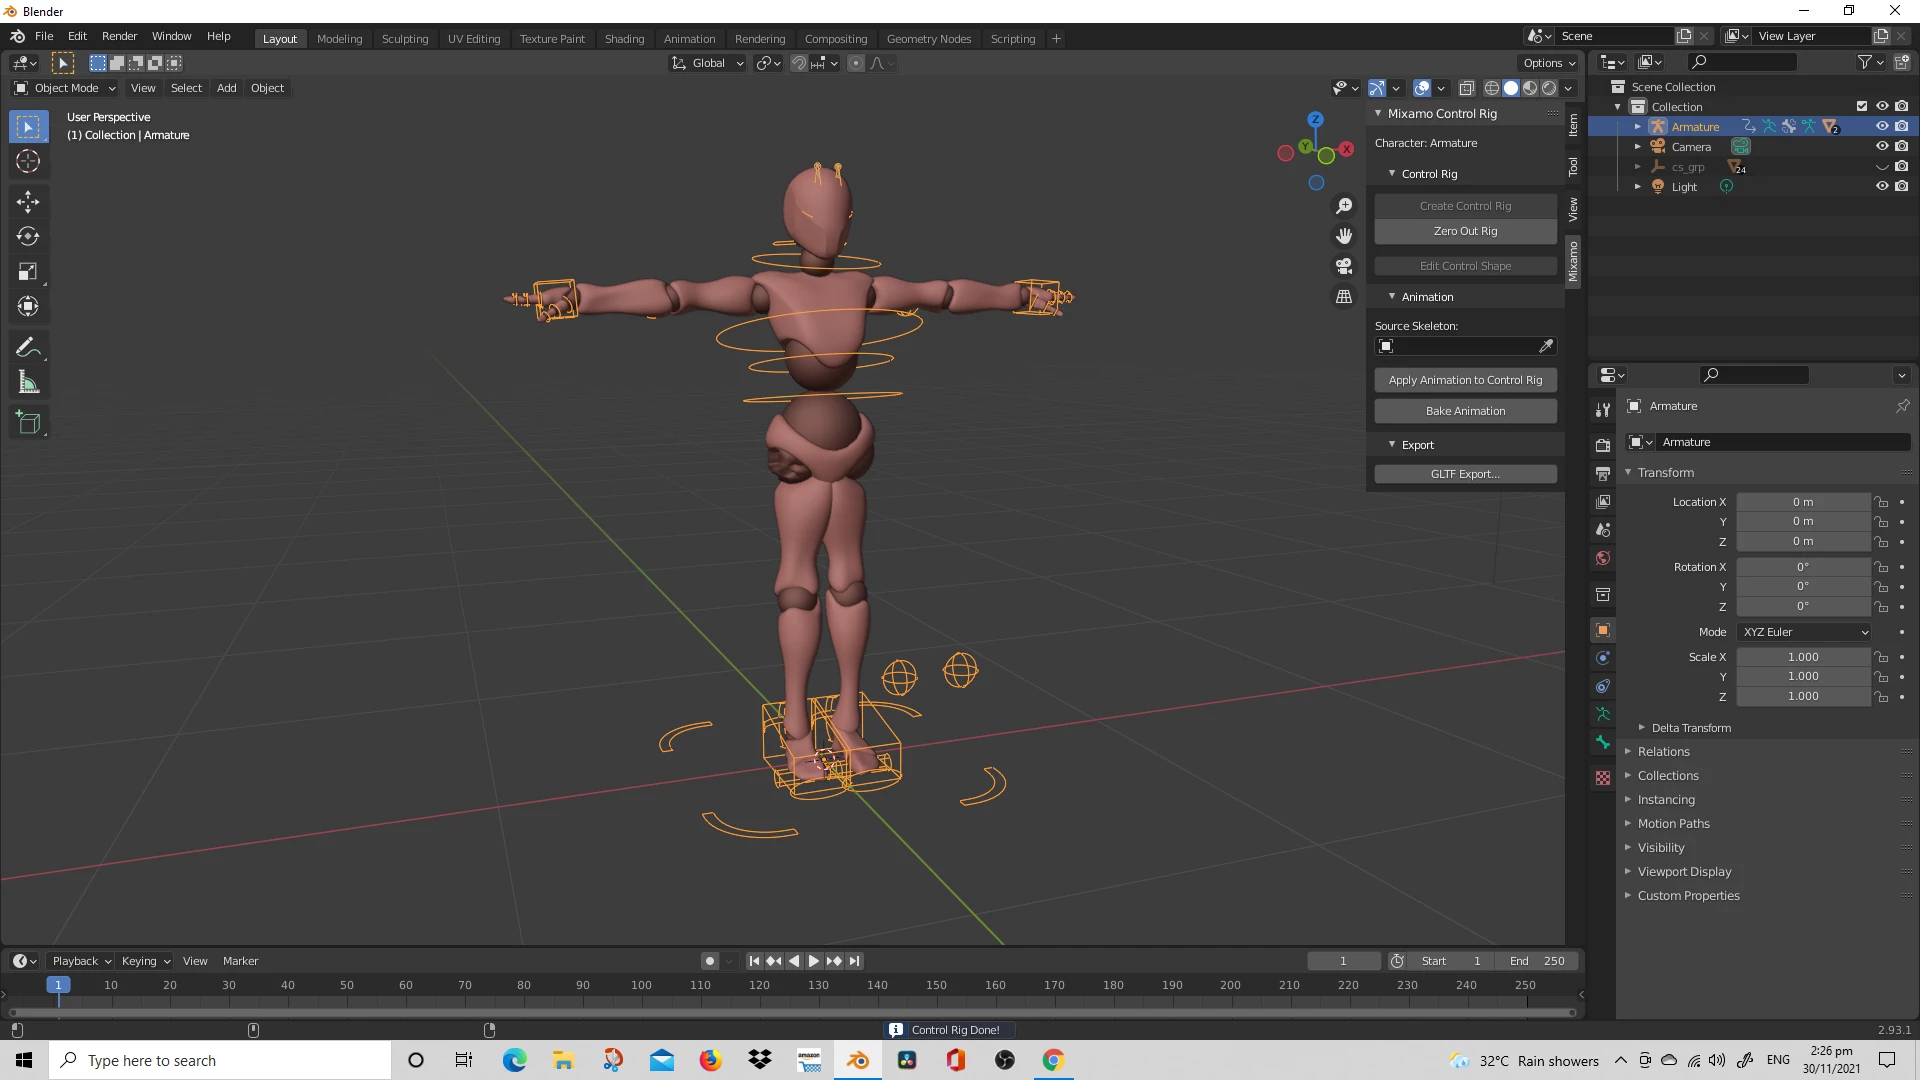The width and height of the screenshot is (1920, 1080).
Task: Click the Zero Out Rig button
Action: tap(1465, 231)
